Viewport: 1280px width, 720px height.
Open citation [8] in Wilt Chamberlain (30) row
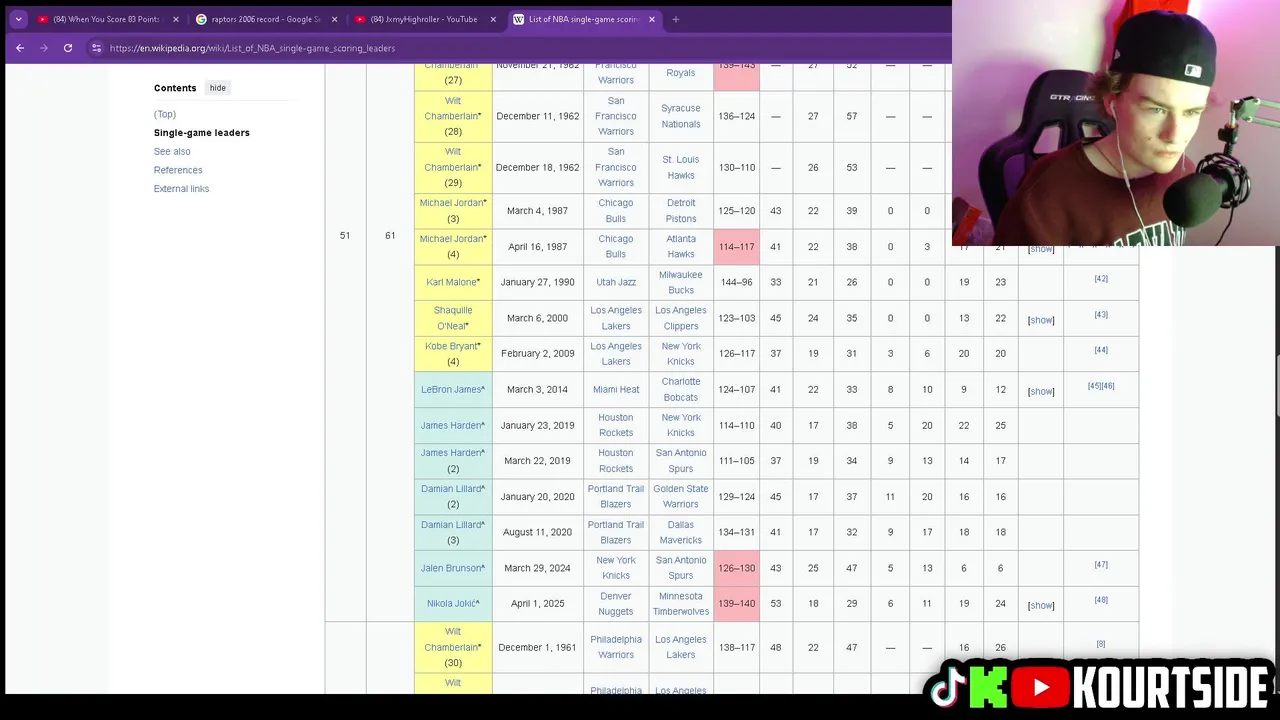click(x=1101, y=644)
